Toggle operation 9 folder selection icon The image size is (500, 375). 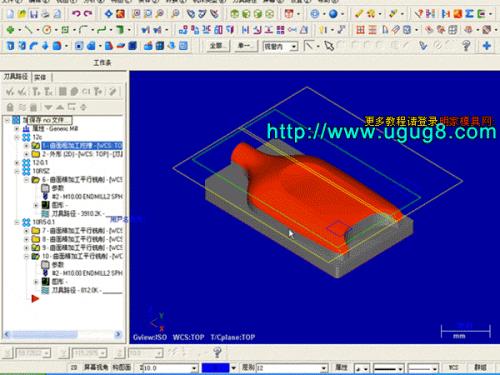[36, 247]
